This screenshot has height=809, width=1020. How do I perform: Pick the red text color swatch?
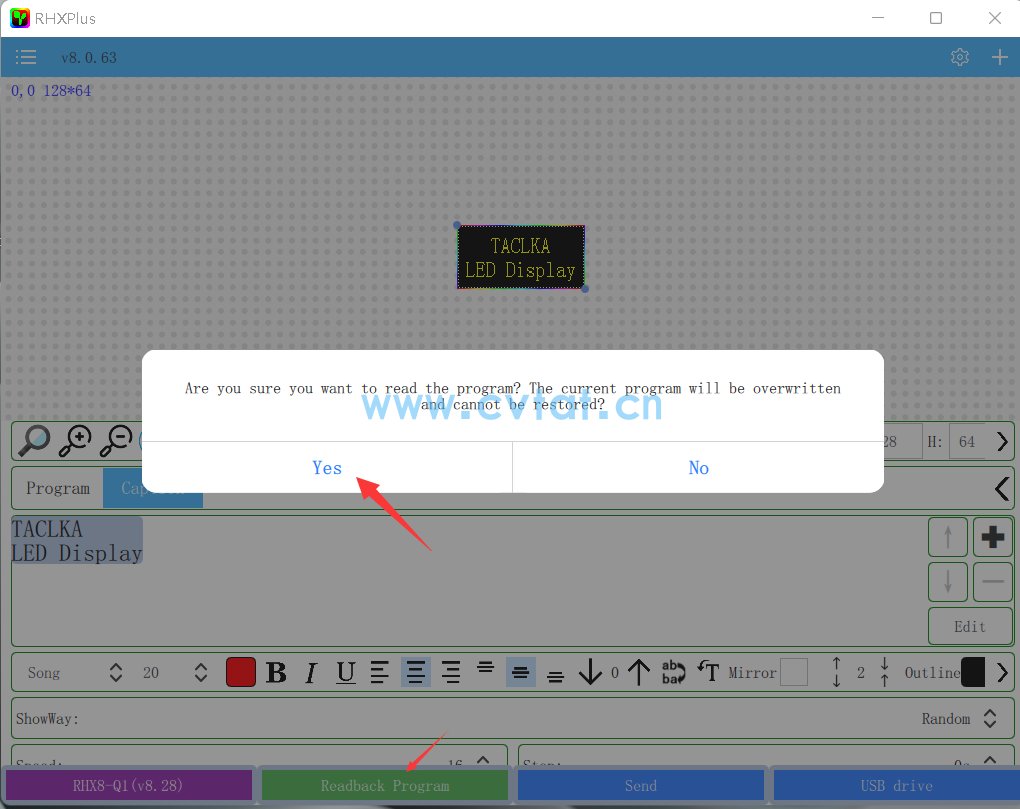coord(241,672)
